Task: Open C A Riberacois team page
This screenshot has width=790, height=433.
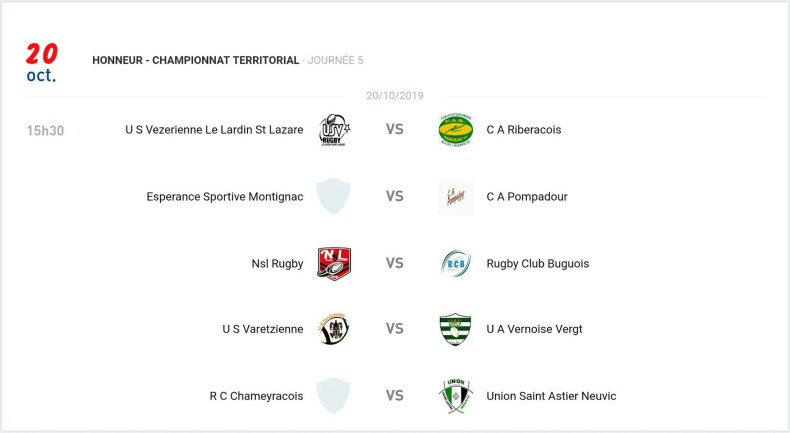Action: tap(525, 130)
